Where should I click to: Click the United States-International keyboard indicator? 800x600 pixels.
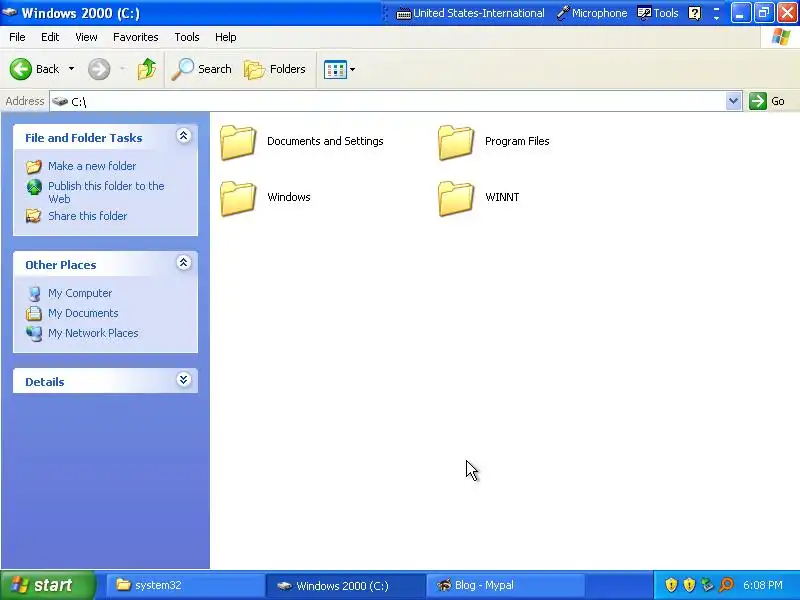point(470,13)
